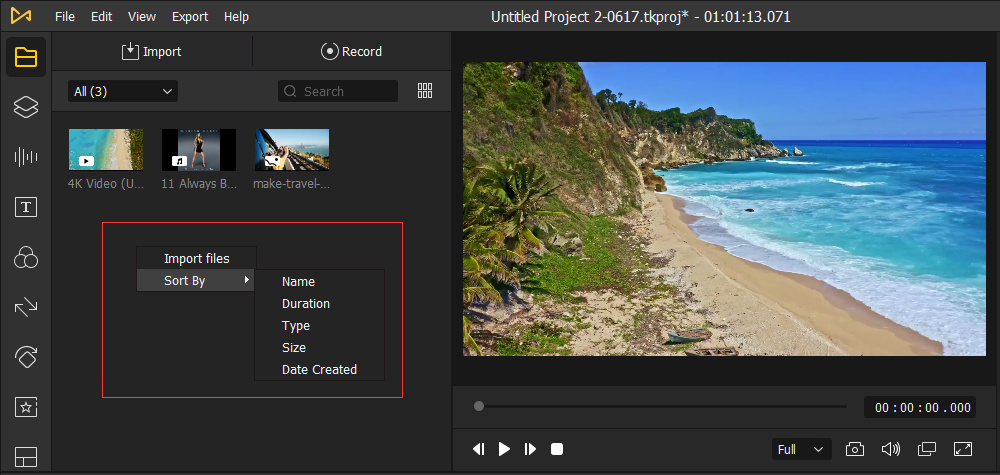This screenshot has height=475, width=1000.
Task: Select the 4K Video beach thumbnail
Action: tap(106, 150)
